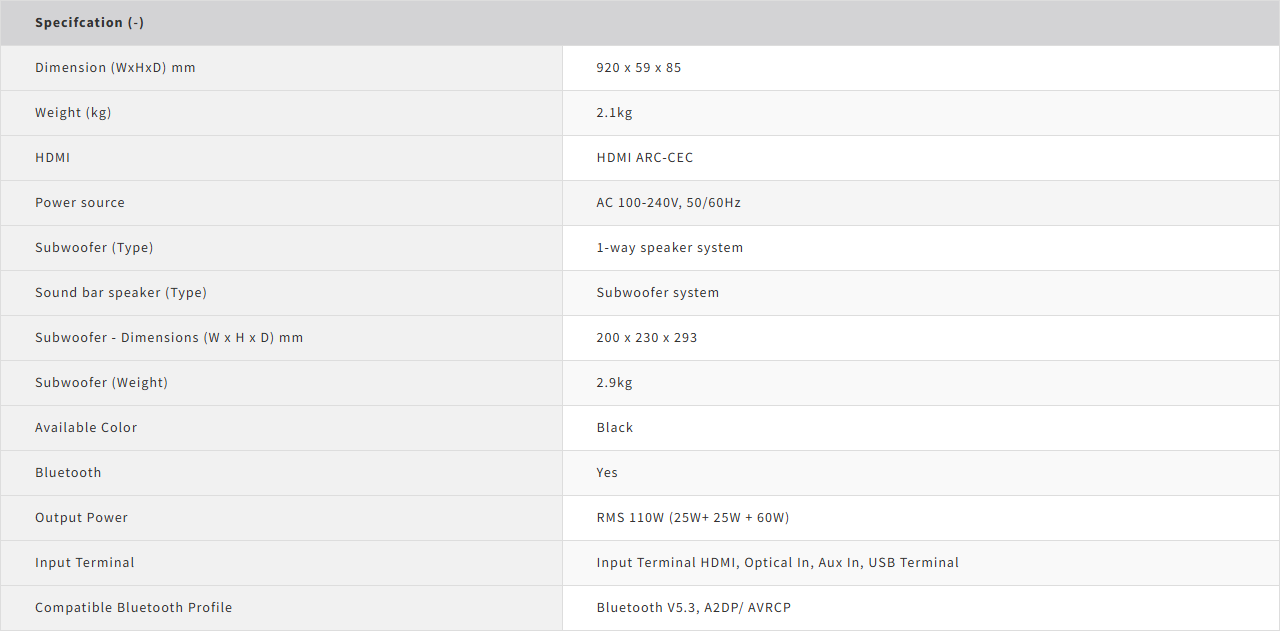
Task: Click the Dimension (WxHxD) mm label
Action: 115,68
